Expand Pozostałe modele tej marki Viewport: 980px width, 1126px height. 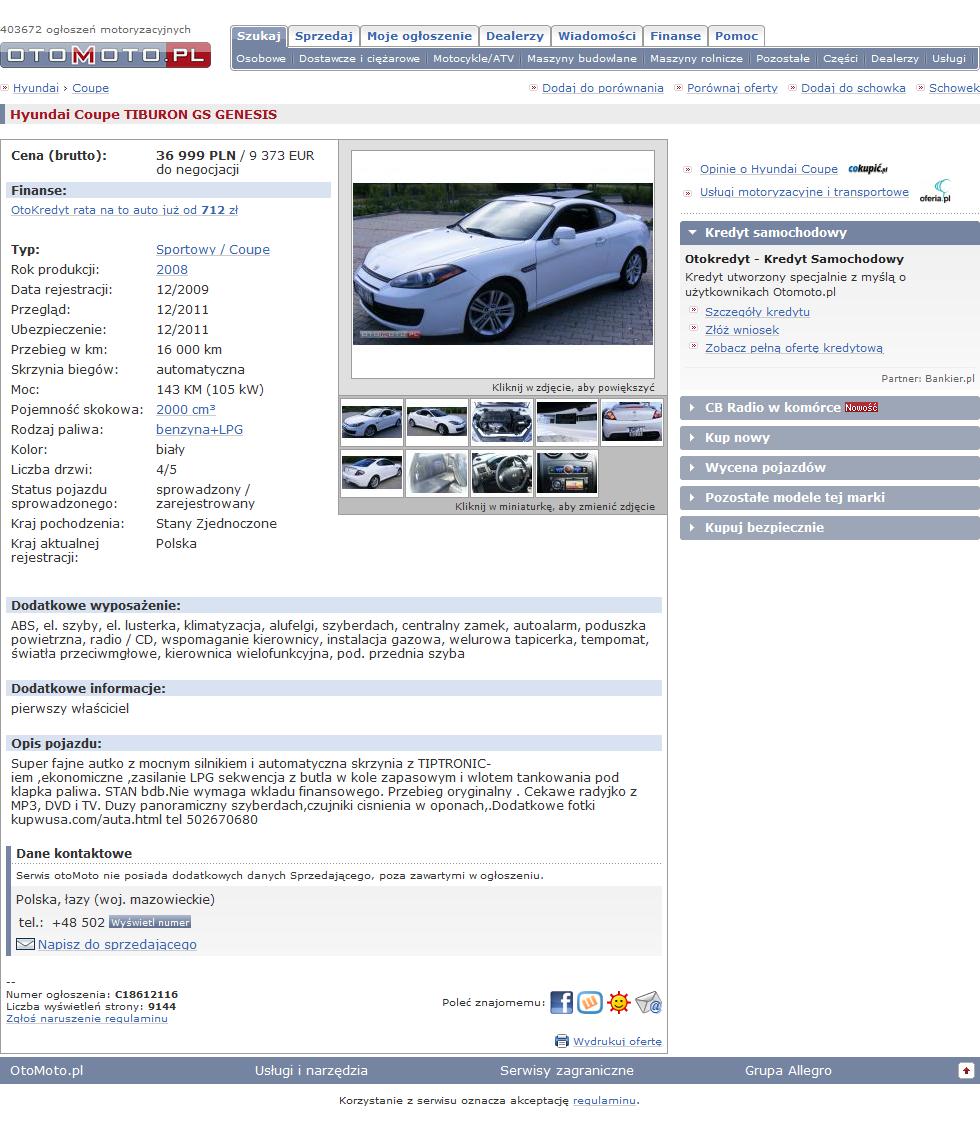[829, 498]
